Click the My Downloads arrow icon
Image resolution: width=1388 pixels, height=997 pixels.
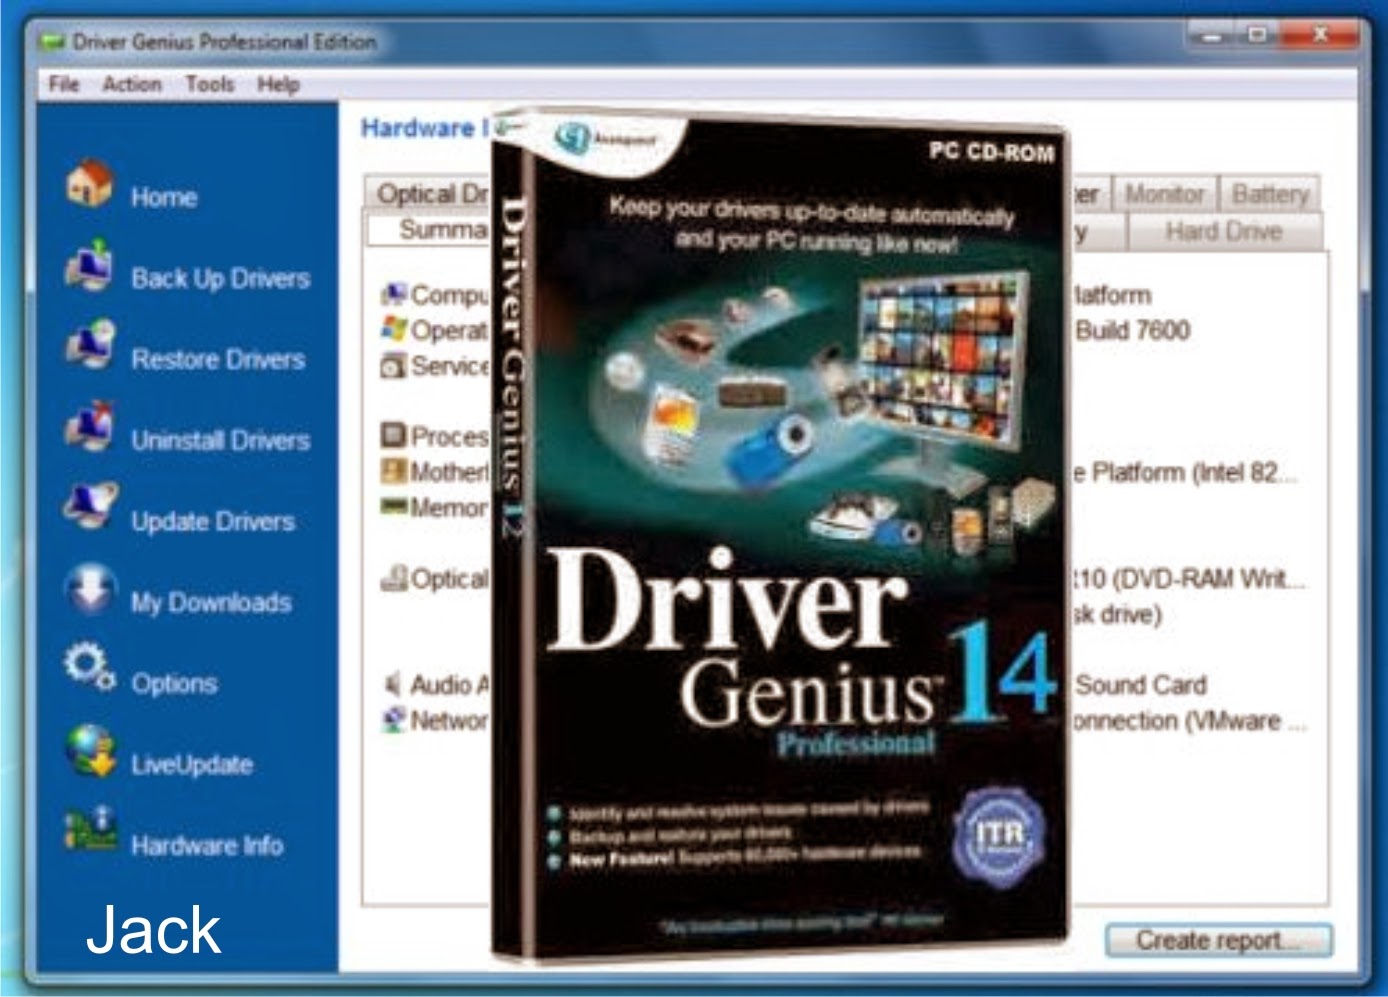(x=90, y=589)
